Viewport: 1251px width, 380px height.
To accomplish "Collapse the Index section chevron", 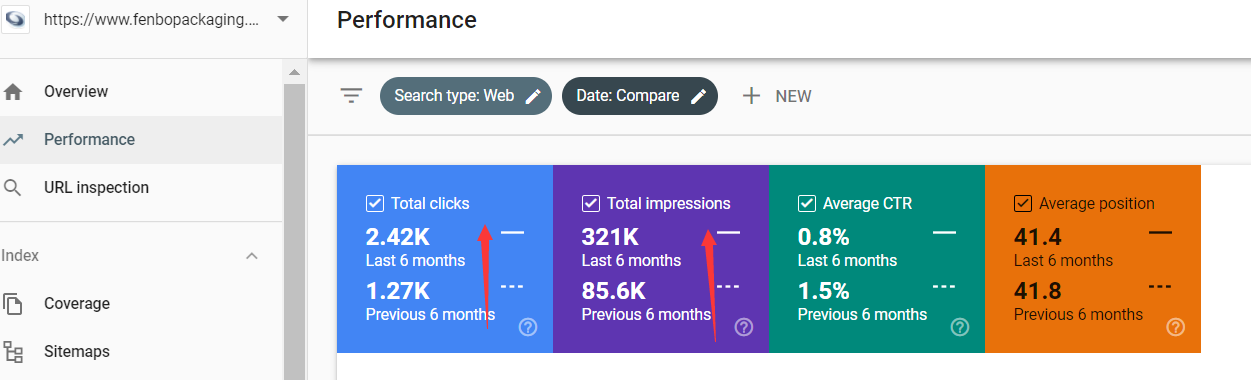I will point(252,256).
